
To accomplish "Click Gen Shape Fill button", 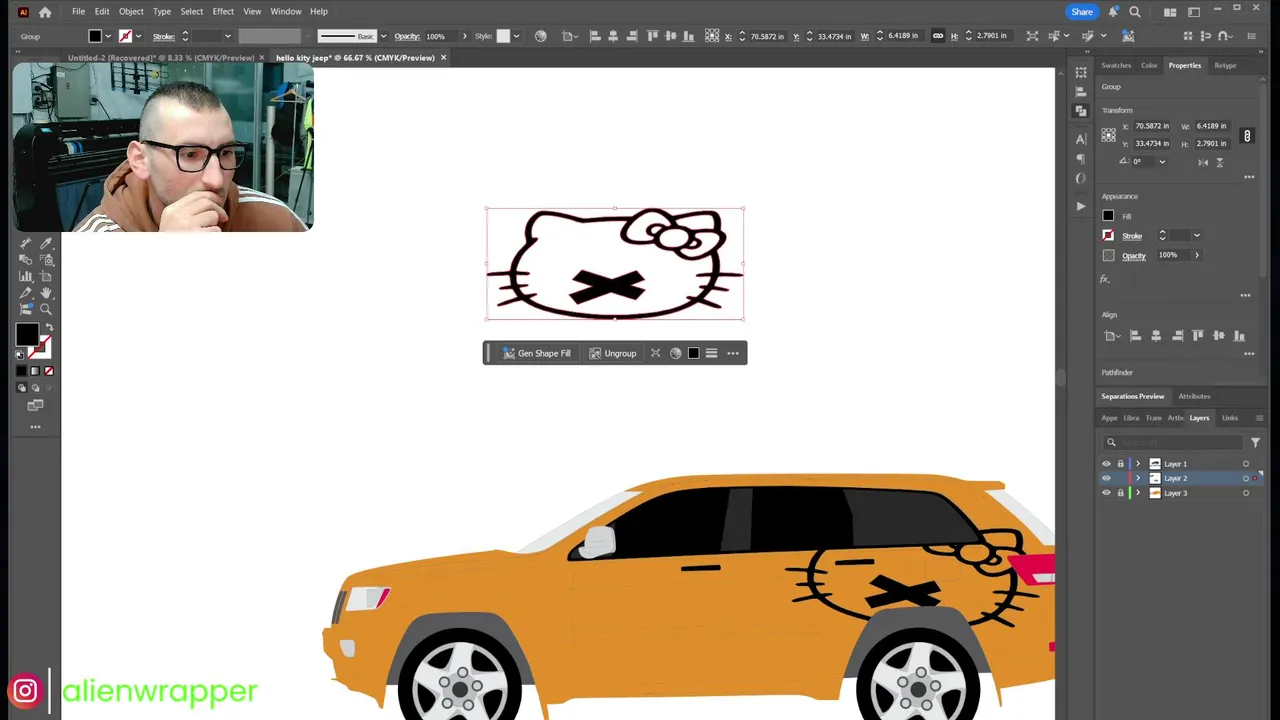I will click(x=537, y=353).
